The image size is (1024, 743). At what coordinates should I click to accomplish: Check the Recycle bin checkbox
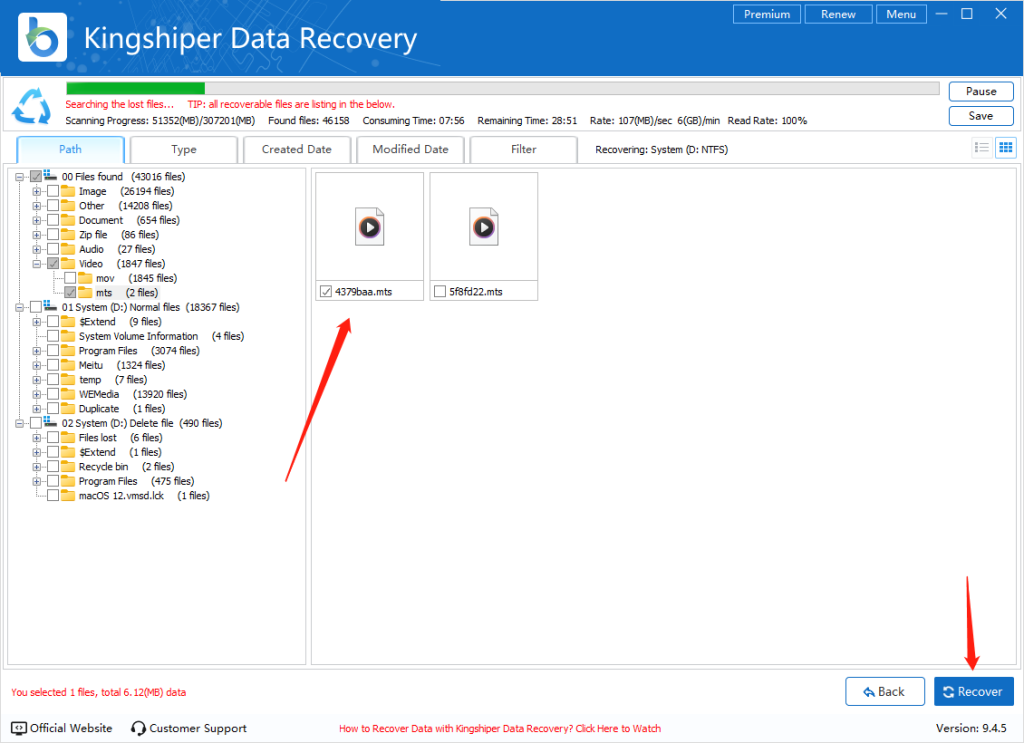coord(53,466)
